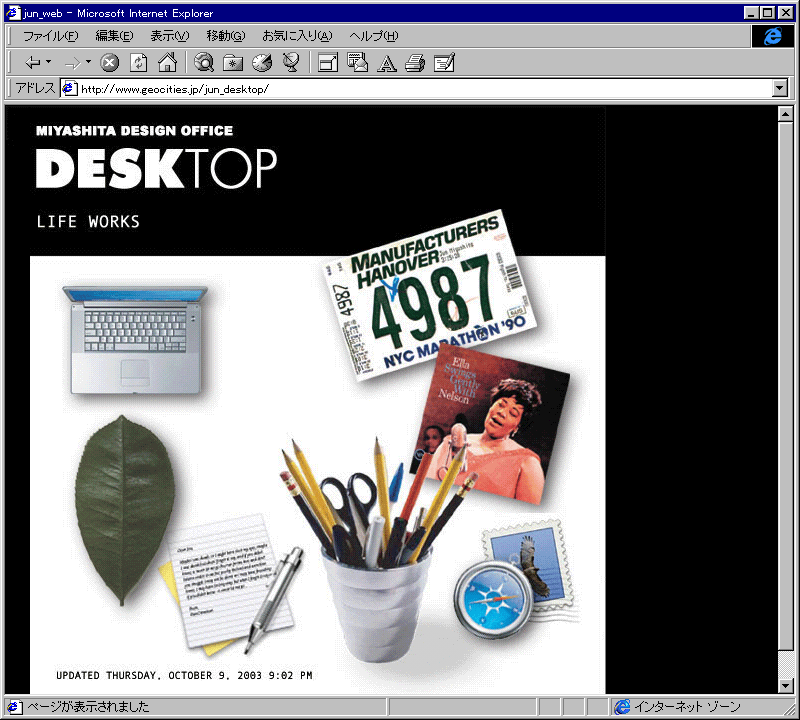Open the Favorites folder toolbar icon
800x720 pixels.
[x=233, y=63]
